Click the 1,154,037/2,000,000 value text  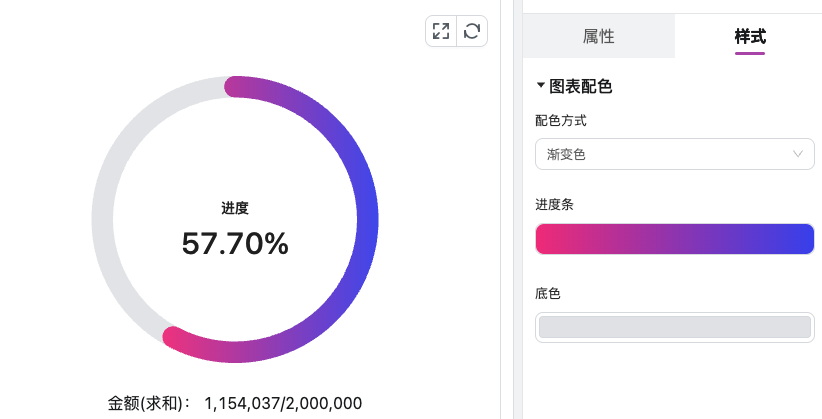coord(283,403)
